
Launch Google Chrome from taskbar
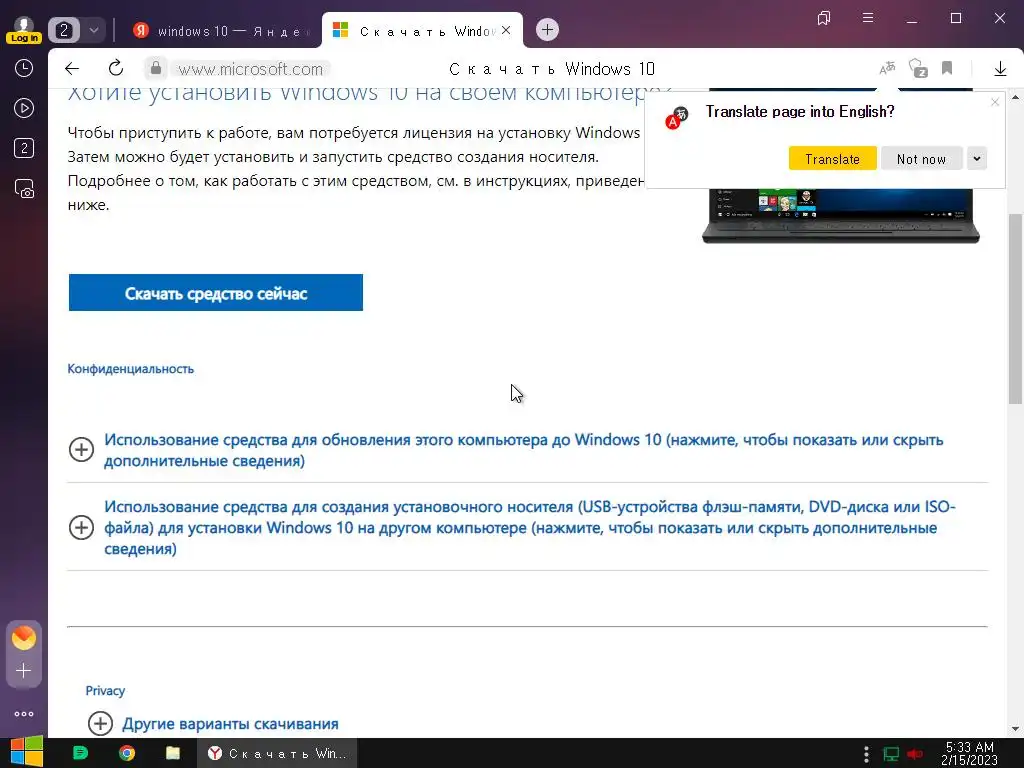point(127,753)
